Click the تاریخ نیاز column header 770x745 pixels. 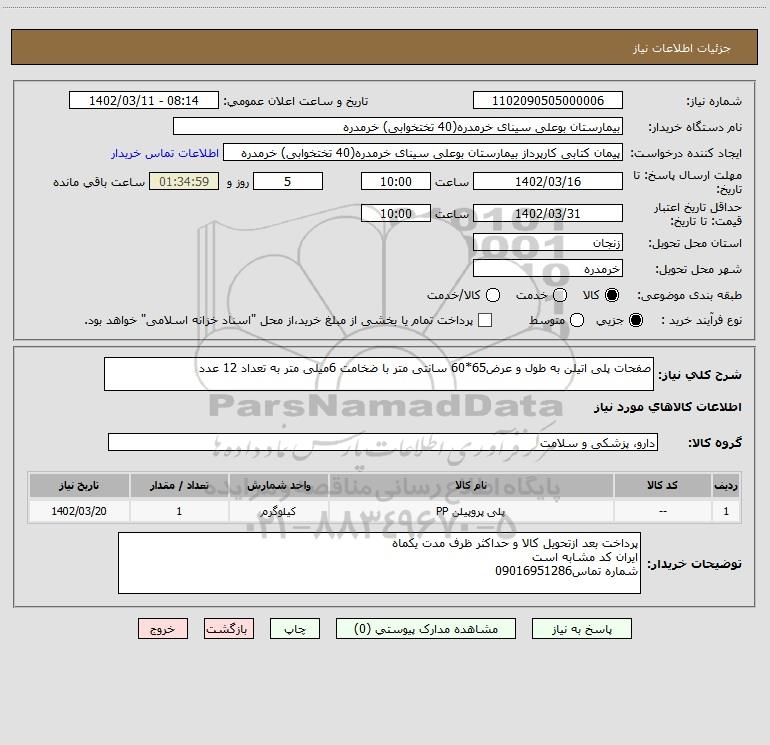coord(79,485)
